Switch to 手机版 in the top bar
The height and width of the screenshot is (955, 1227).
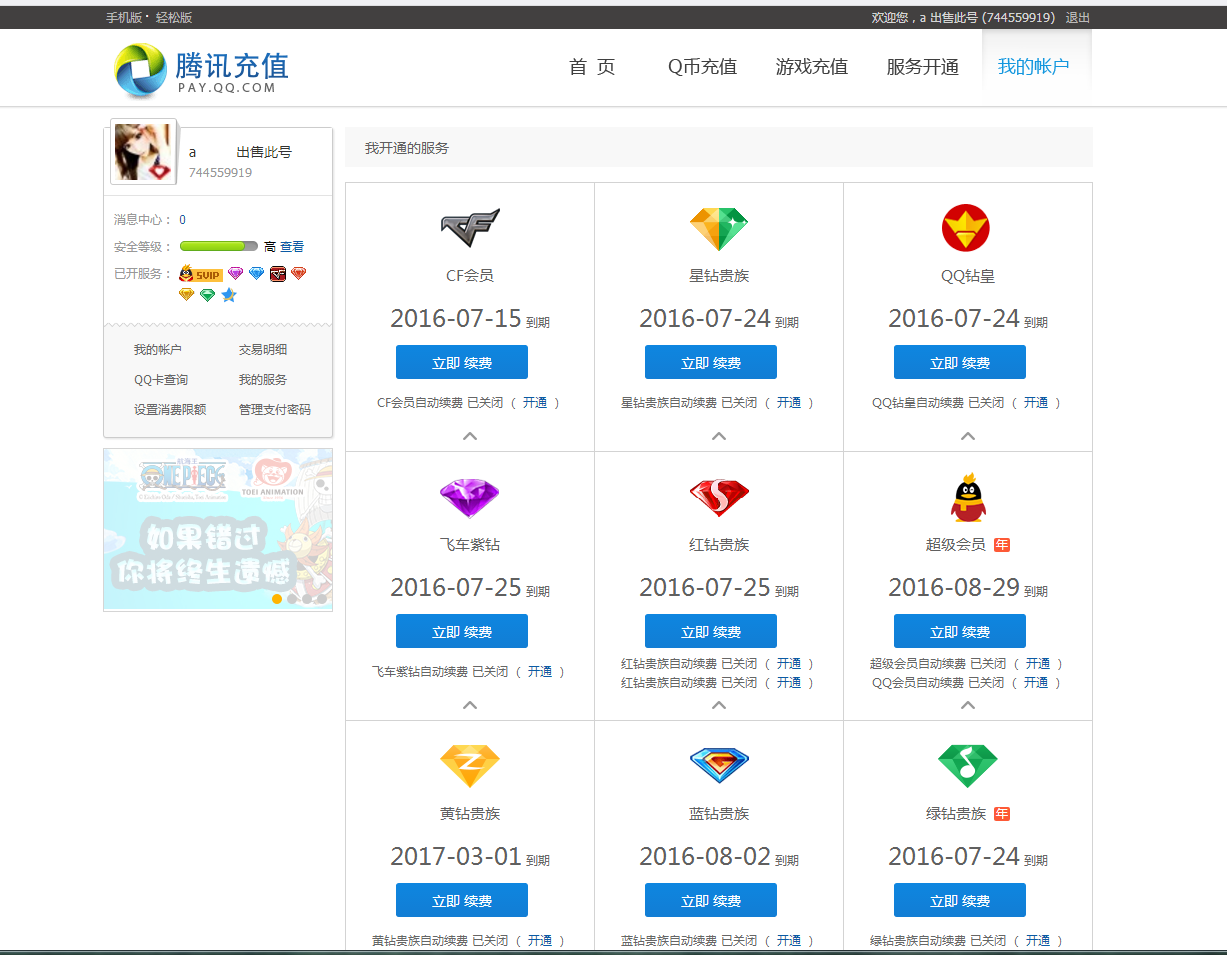pyautogui.click(x=125, y=18)
